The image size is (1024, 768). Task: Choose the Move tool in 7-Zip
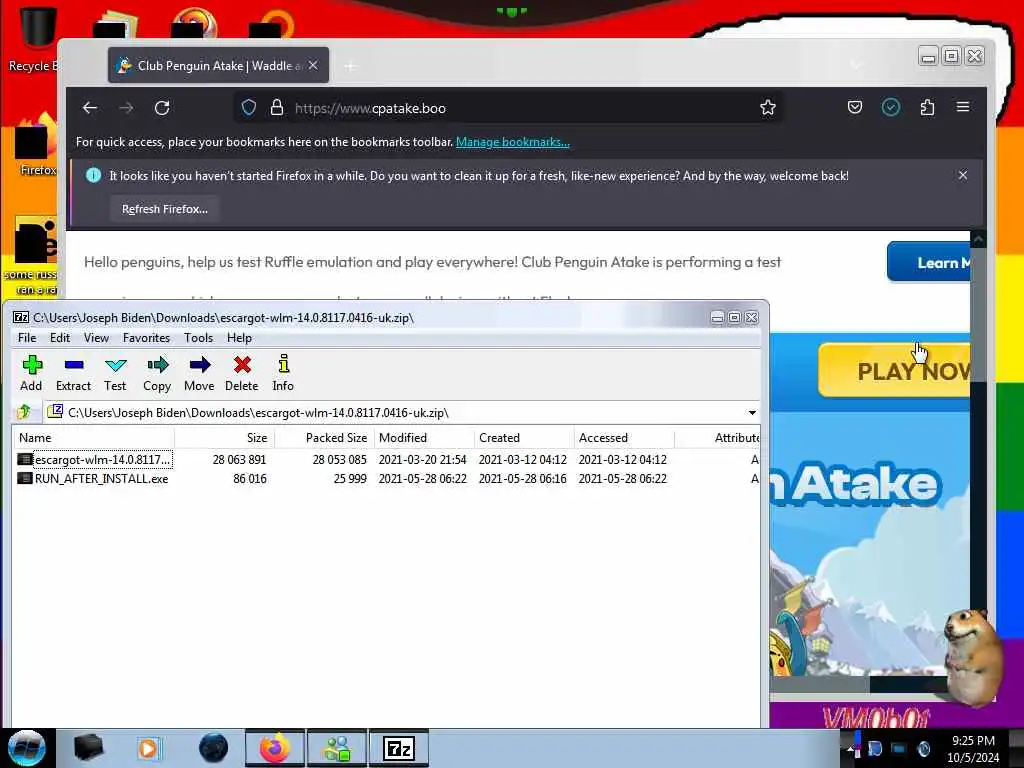199,374
